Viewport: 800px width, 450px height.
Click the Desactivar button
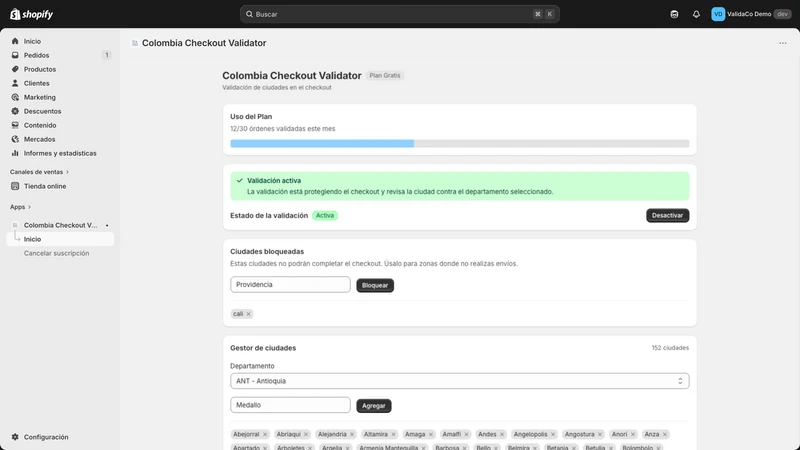point(667,215)
